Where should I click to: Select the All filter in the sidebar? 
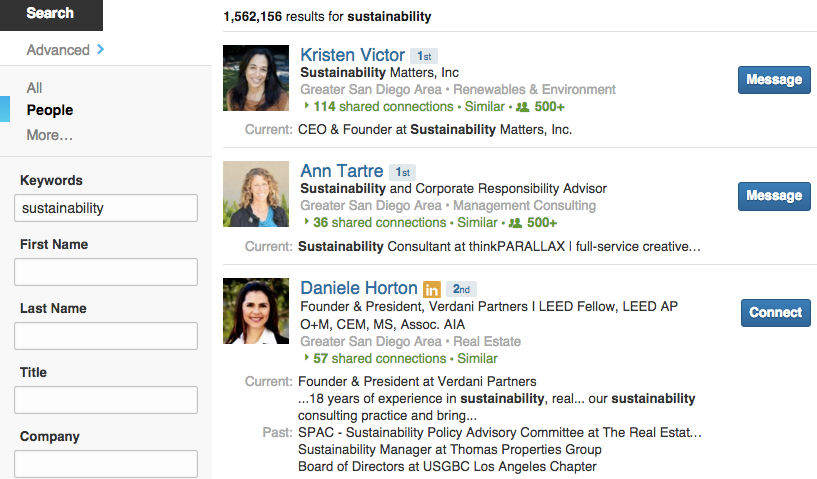pyautogui.click(x=35, y=88)
